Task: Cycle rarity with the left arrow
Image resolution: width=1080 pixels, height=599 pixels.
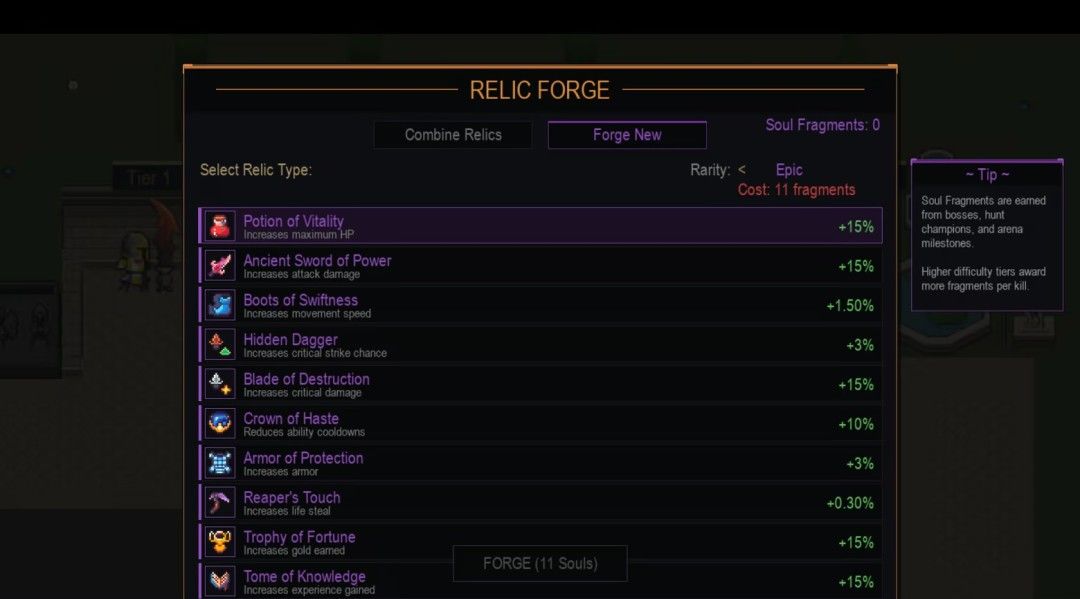Action: tap(742, 170)
